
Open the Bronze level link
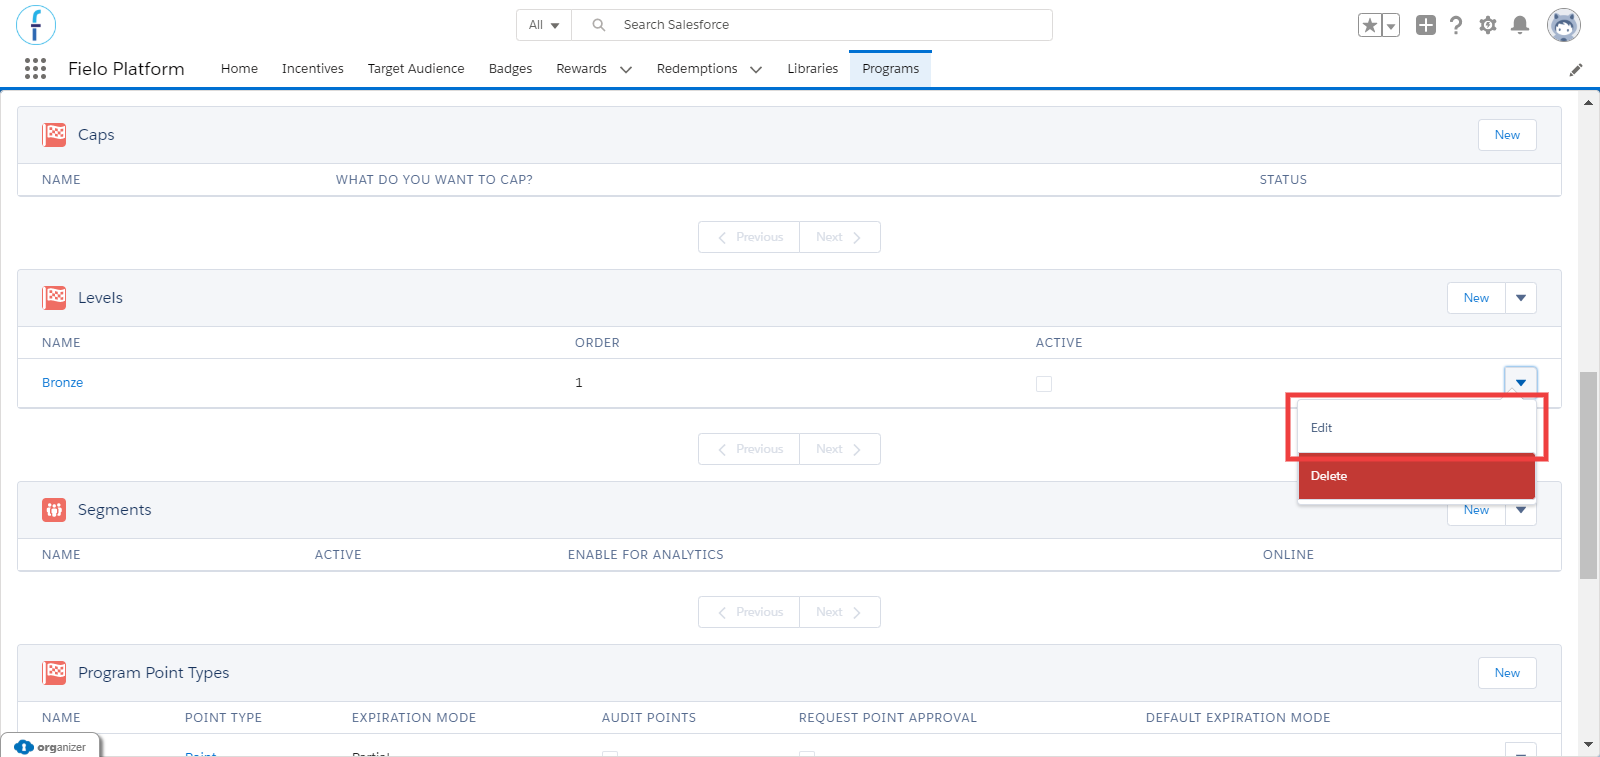pyautogui.click(x=62, y=383)
